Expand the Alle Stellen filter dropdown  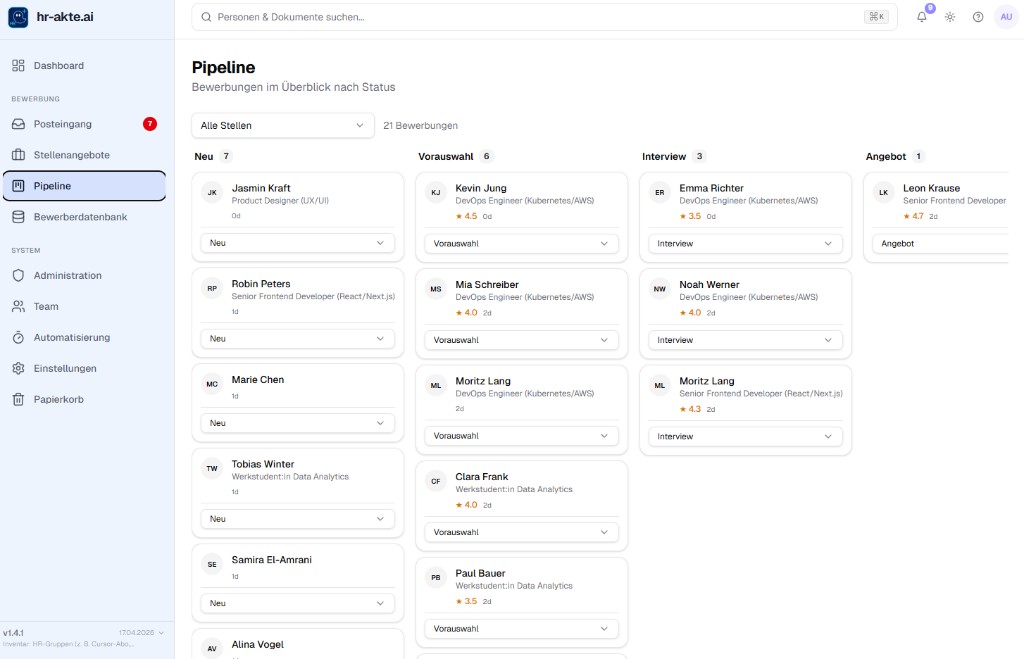tap(282, 125)
